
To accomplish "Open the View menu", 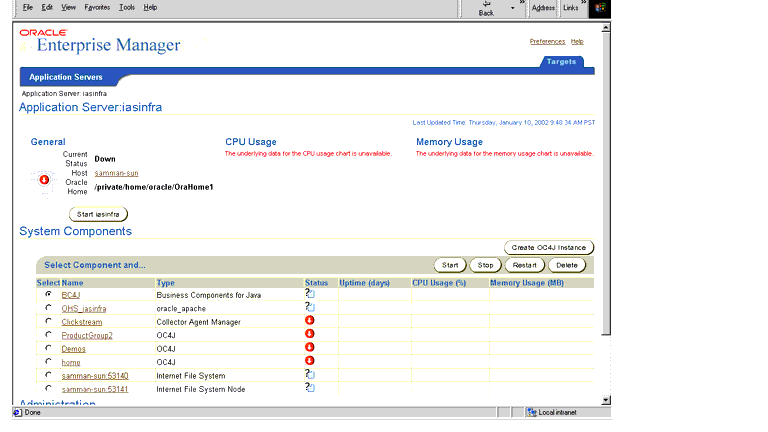I will (x=69, y=7).
